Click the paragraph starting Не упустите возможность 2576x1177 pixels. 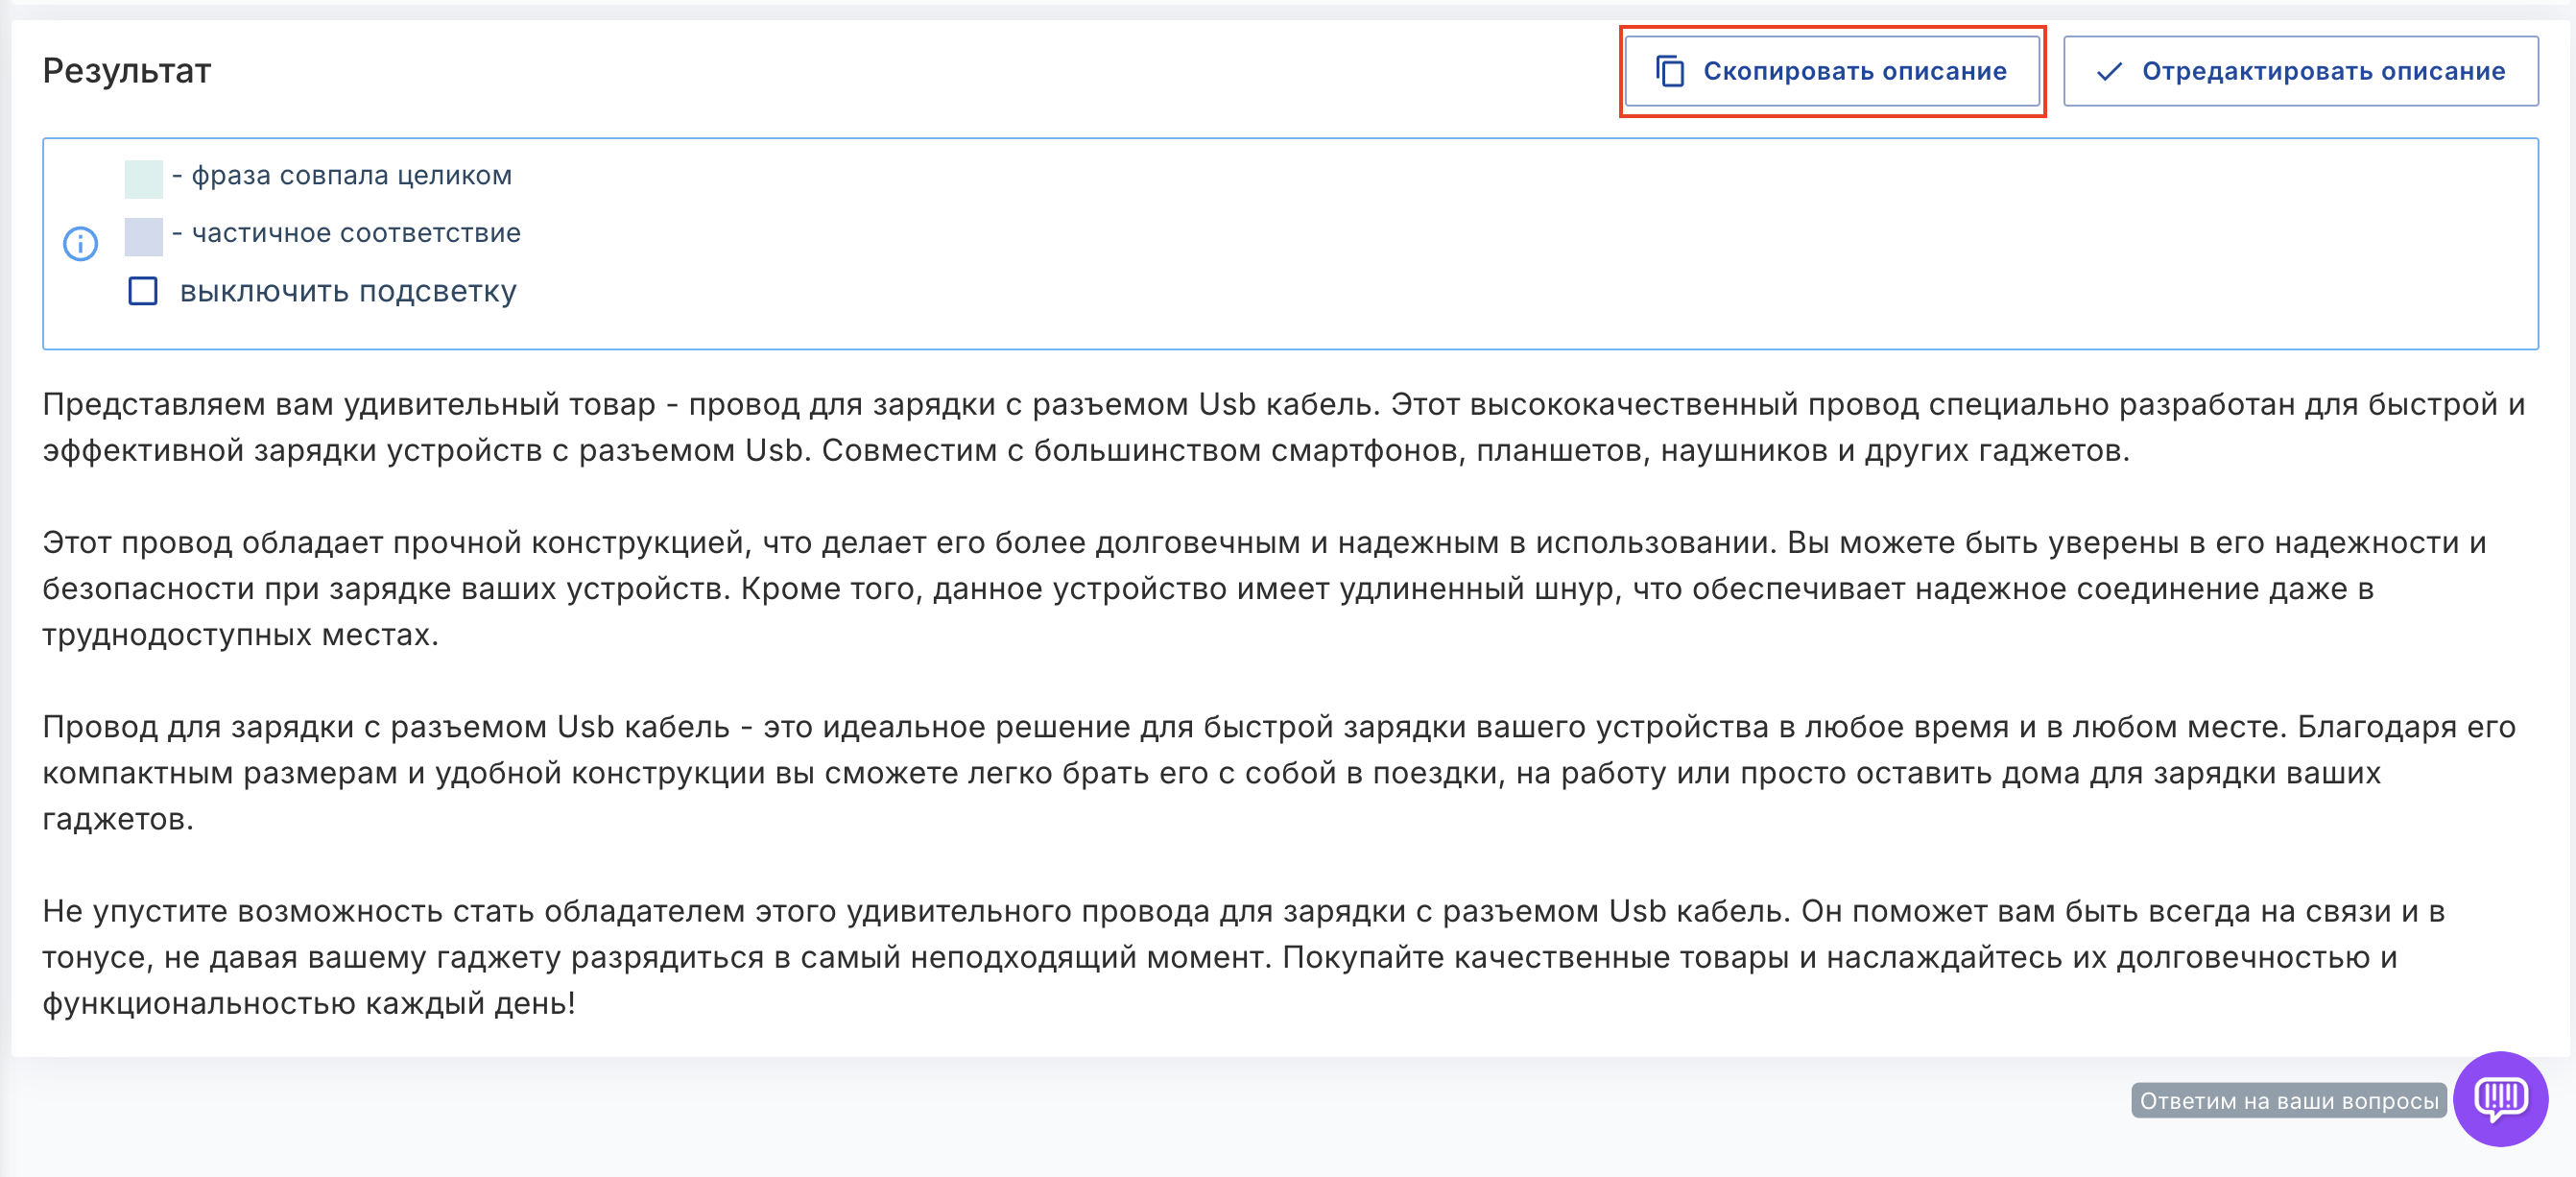[x=1243, y=956]
